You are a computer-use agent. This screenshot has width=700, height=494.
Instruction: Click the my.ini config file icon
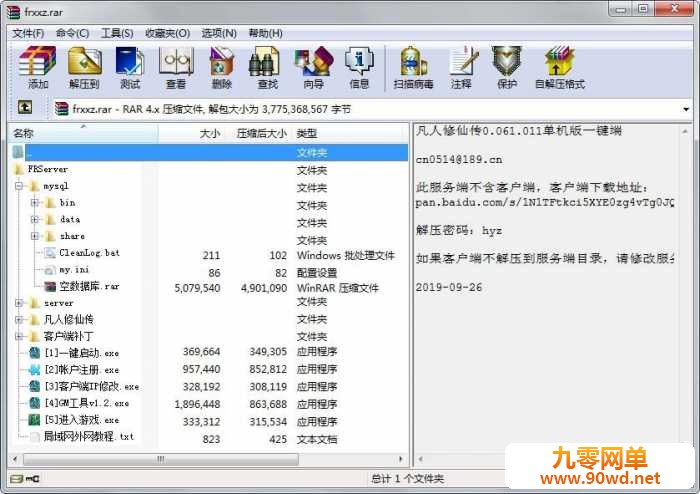[x=50, y=270]
